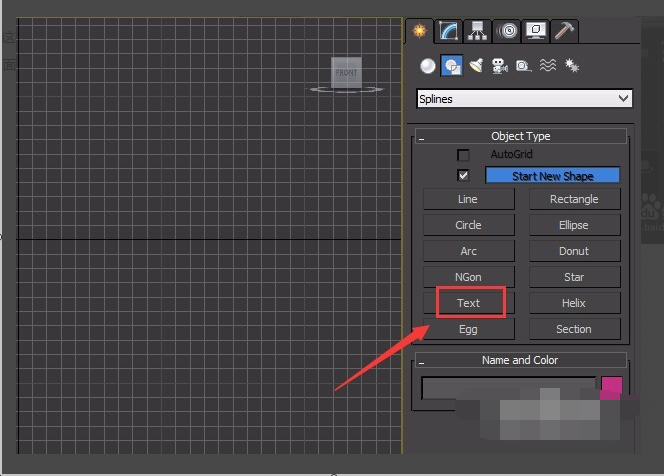664x476 pixels.
Task: Choose the Star spline button
Action: click(575, 277)
